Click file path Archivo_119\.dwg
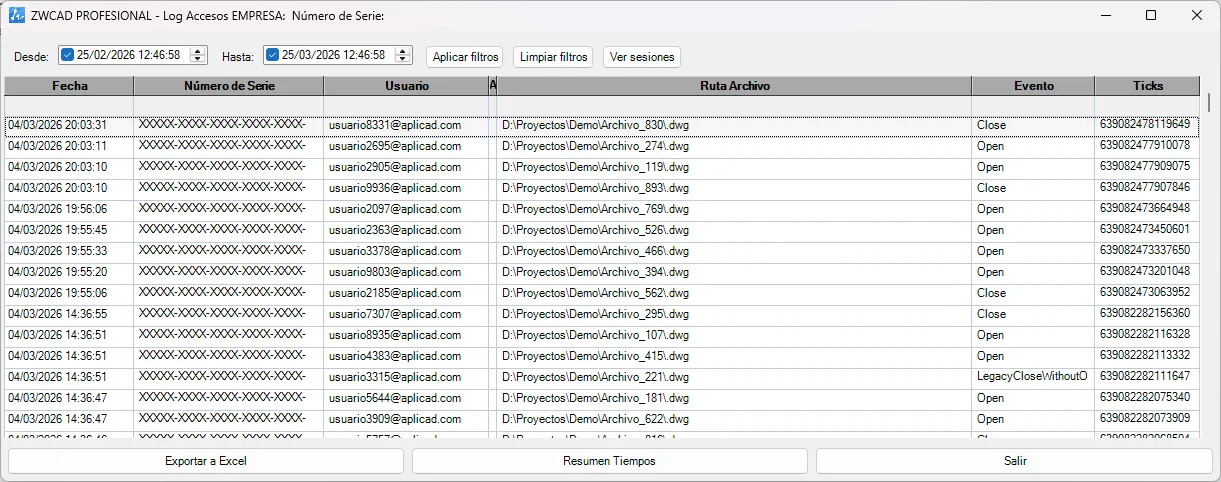The image size is (1221, 482). pos(596,167)
